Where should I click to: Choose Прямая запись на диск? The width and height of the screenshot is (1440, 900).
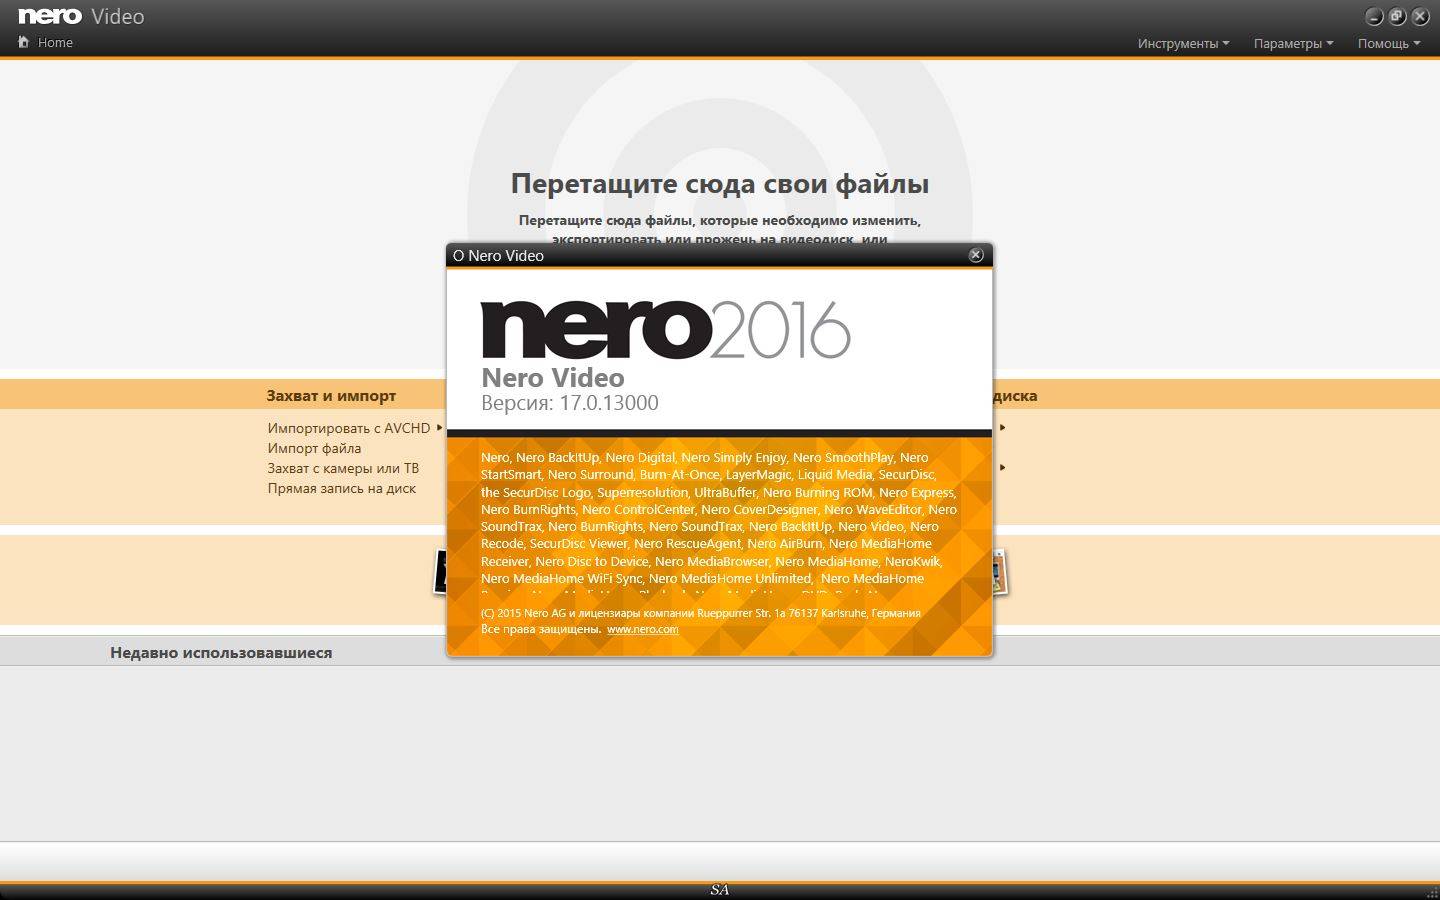[x=341, y=488]
